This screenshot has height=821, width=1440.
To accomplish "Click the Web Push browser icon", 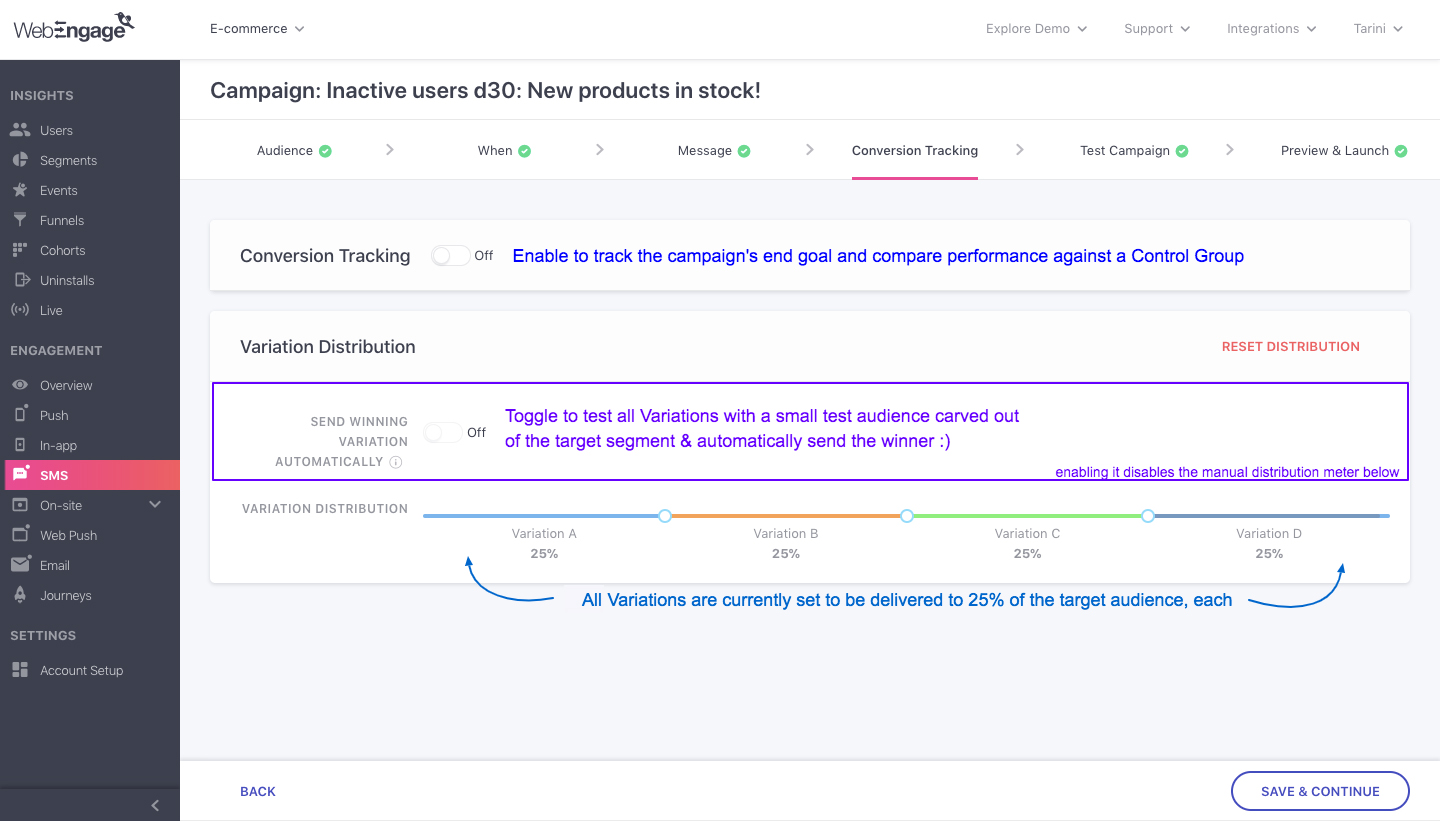I will (20, 535).
